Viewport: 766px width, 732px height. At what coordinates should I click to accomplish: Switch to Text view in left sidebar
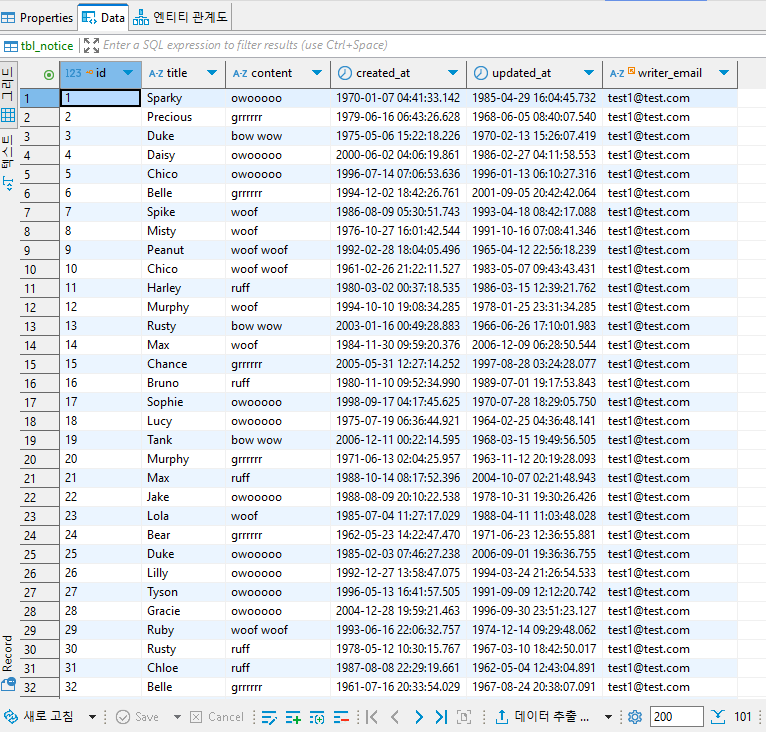tap(8, 162)
